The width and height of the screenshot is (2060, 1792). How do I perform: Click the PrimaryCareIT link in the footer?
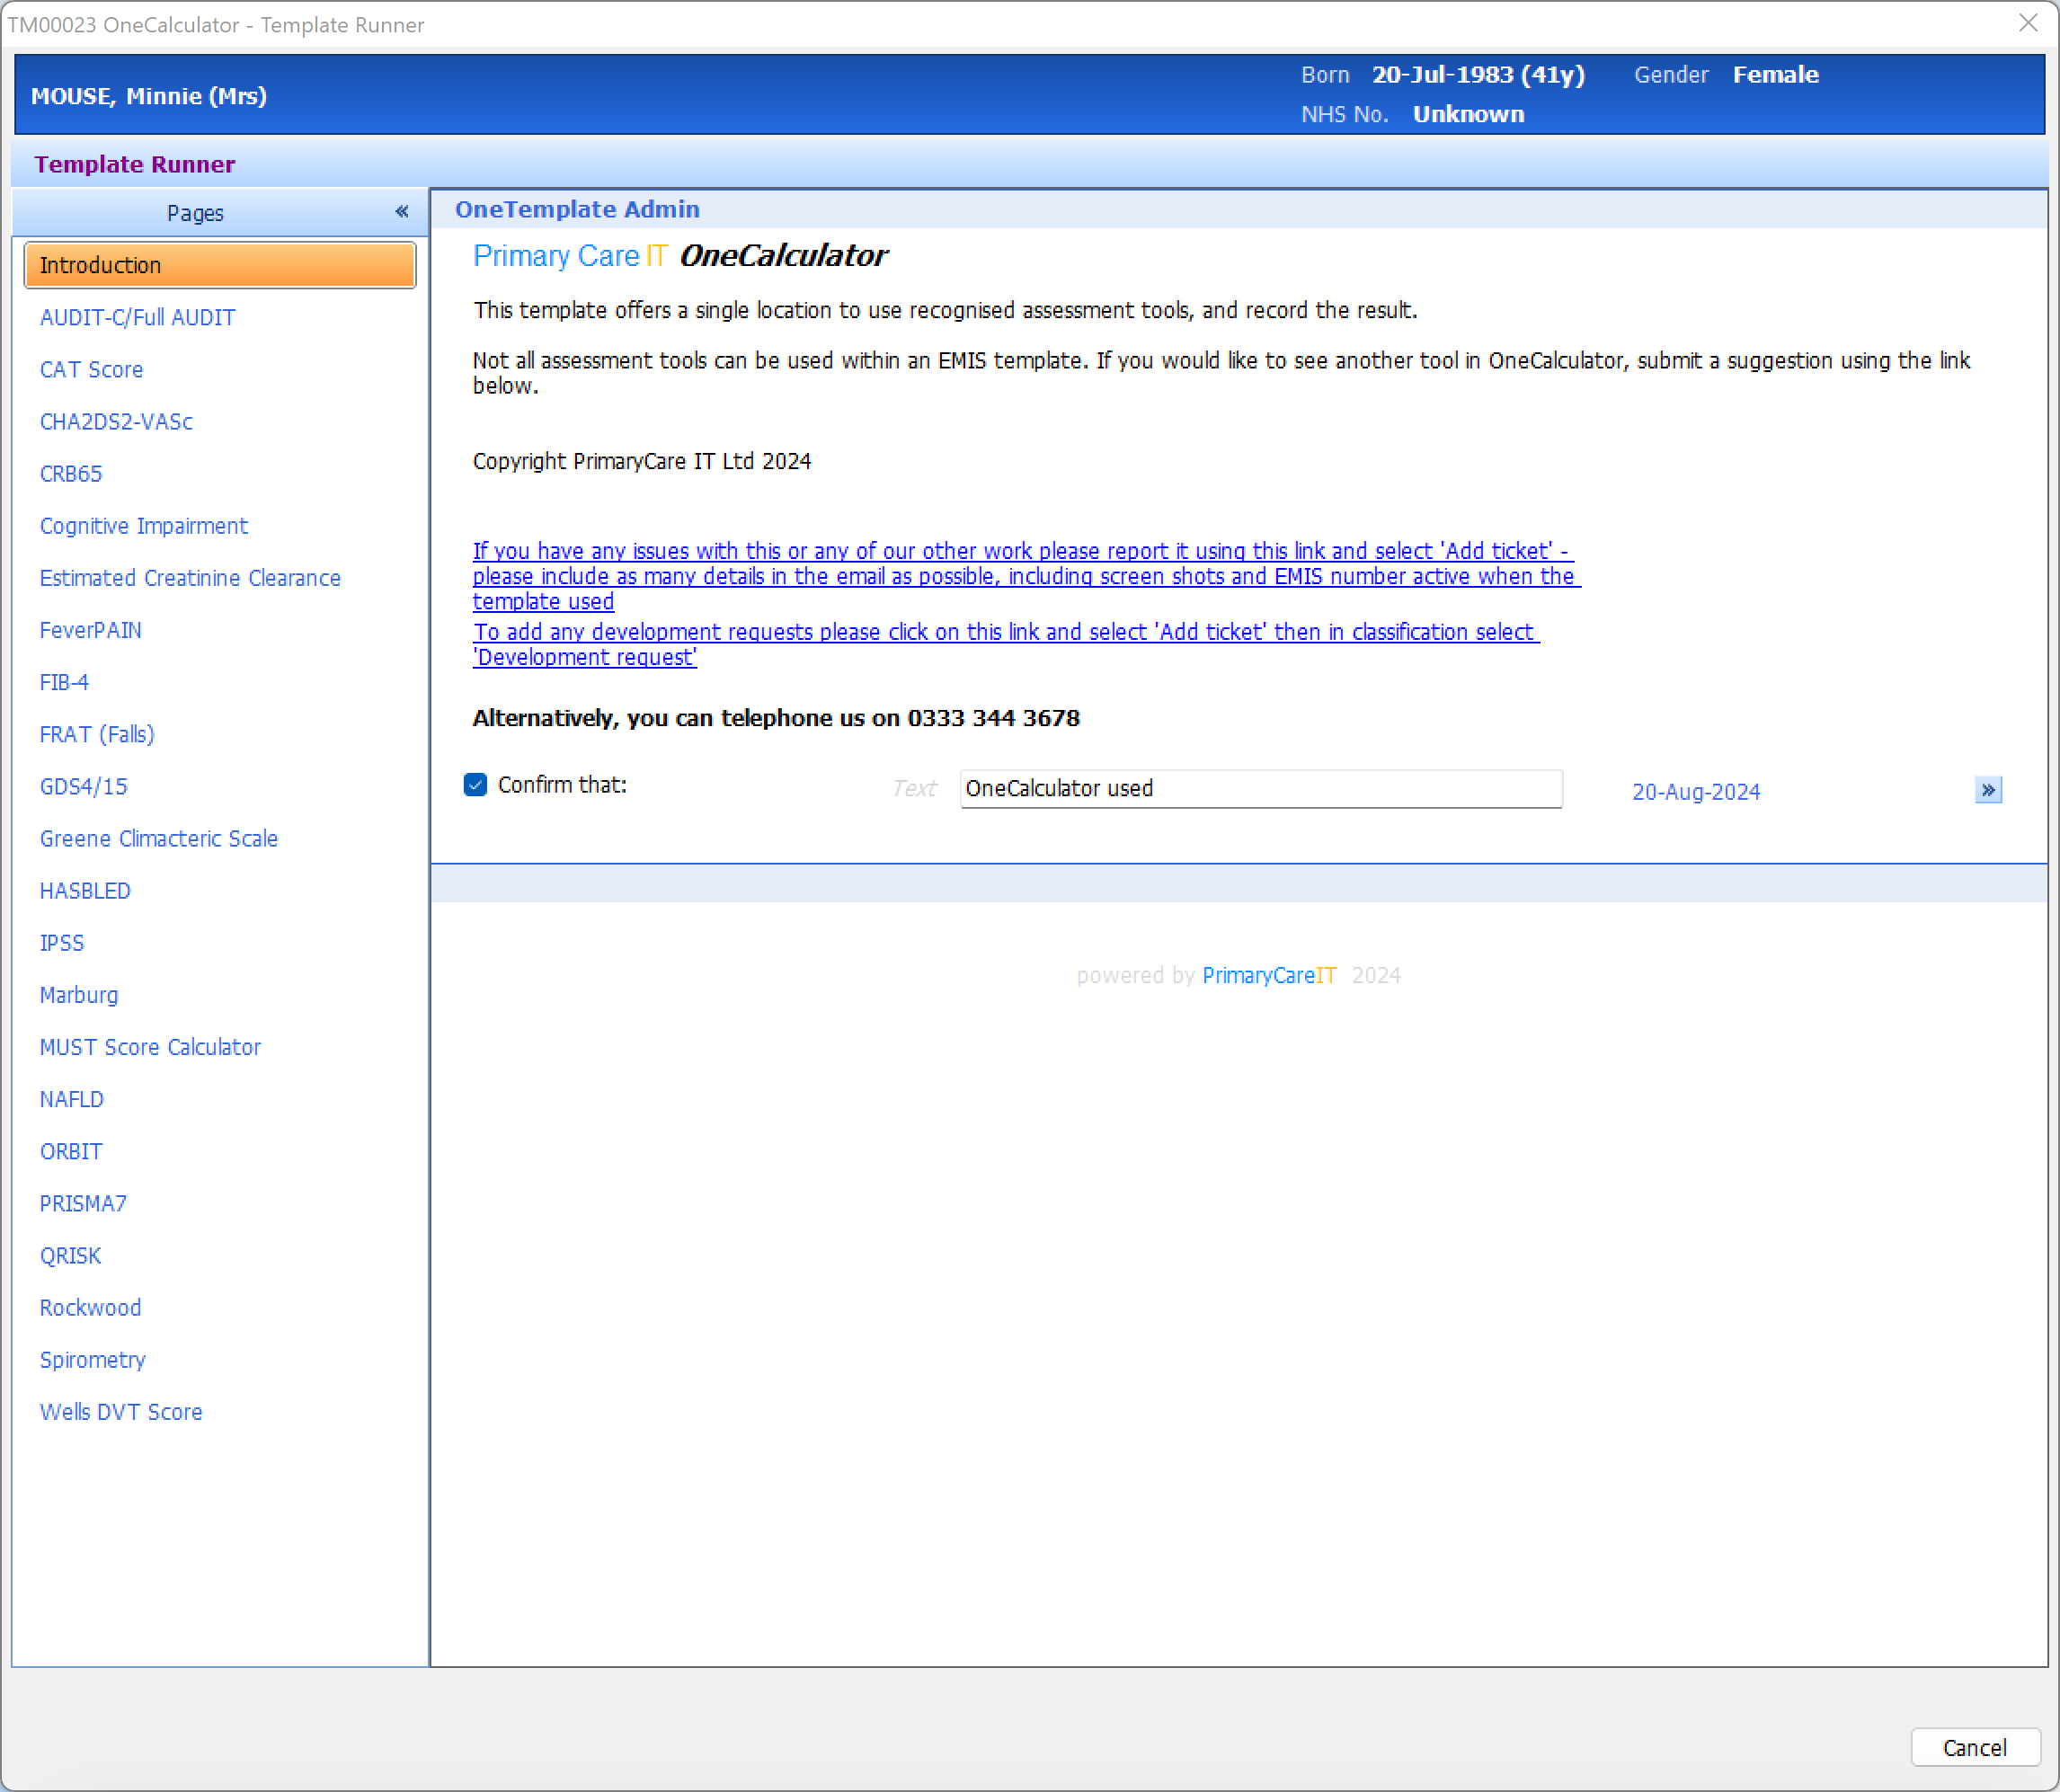[x=1269, y=976]
